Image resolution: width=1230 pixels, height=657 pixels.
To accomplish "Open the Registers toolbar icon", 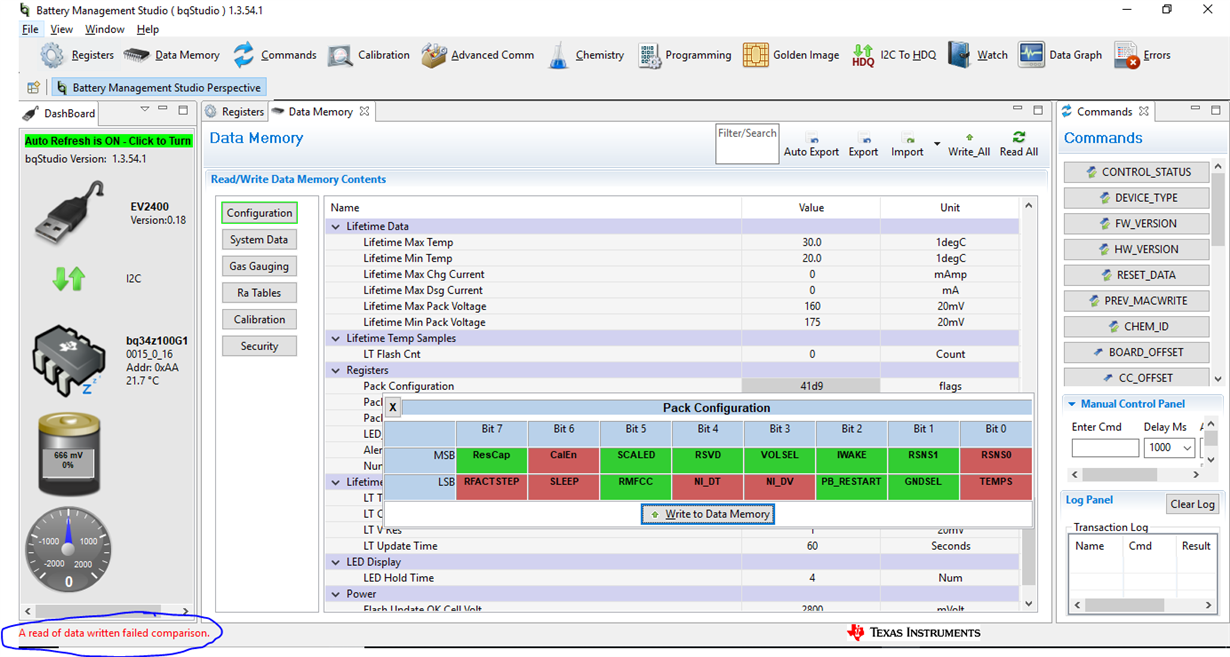I will coord(52,55).
